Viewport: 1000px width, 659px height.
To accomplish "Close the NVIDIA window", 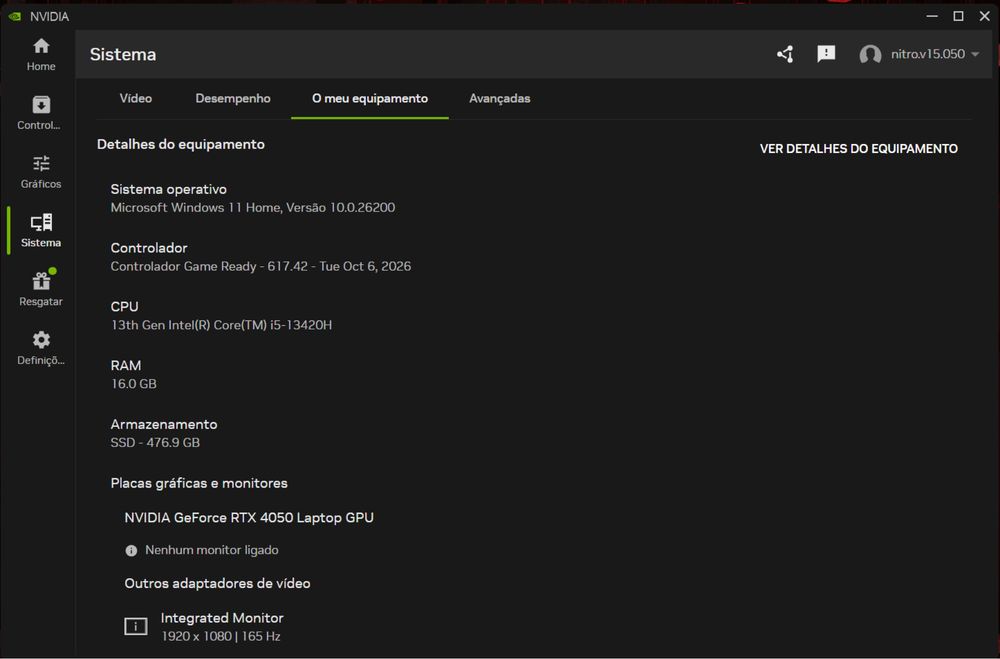I will tap(984, 16).
